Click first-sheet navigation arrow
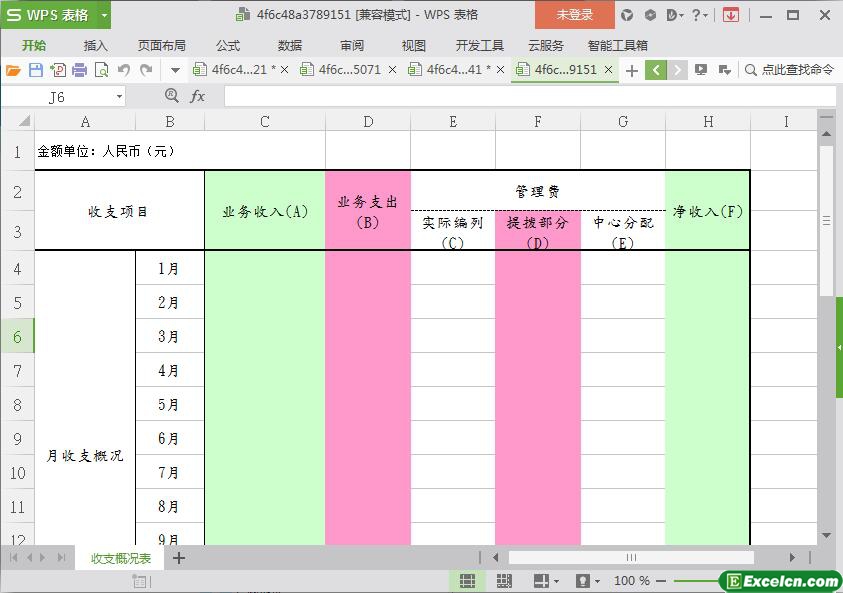The width and height of the screenshot is (843, 593). 13,558
